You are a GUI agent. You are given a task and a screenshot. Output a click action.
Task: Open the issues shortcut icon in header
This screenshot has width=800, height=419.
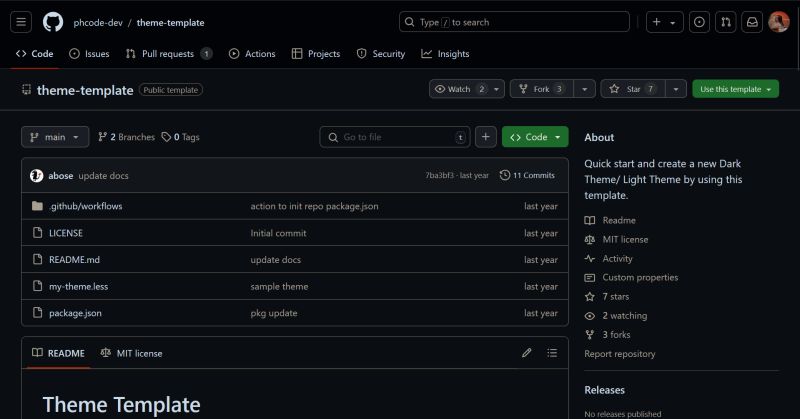[x=699, y=22]
